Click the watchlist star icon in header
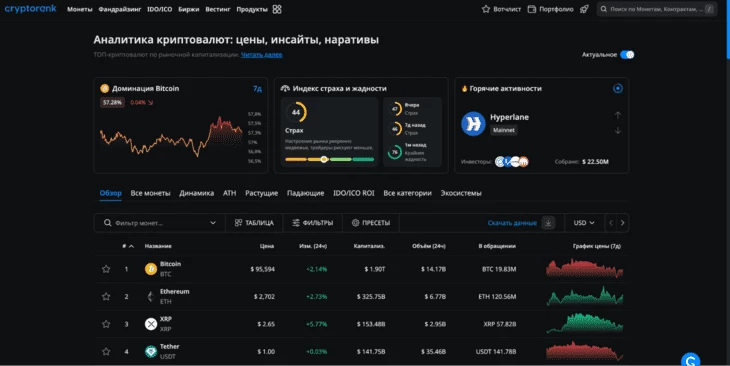The height and width of the screenshot is (366, 730). coord(486,9)
